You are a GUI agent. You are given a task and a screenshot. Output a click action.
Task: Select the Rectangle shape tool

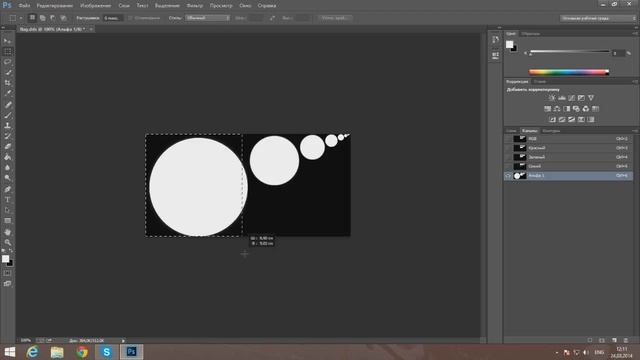point(7,221)
